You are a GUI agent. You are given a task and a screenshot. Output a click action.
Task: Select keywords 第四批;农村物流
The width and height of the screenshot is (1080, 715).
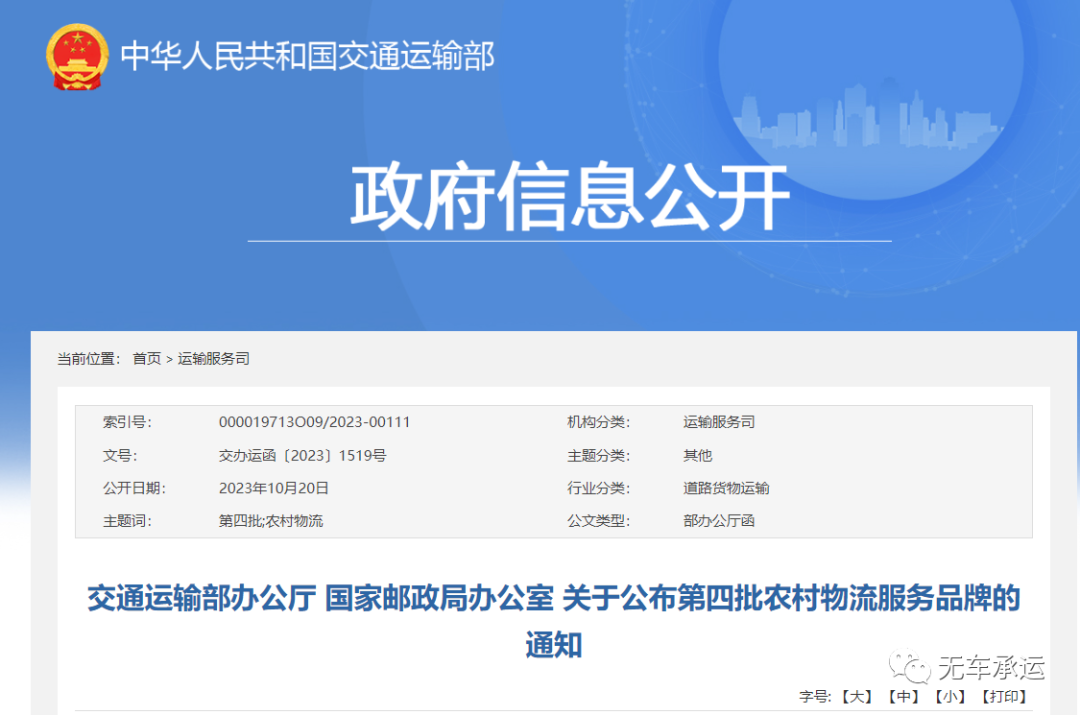(x=271, y=521)
